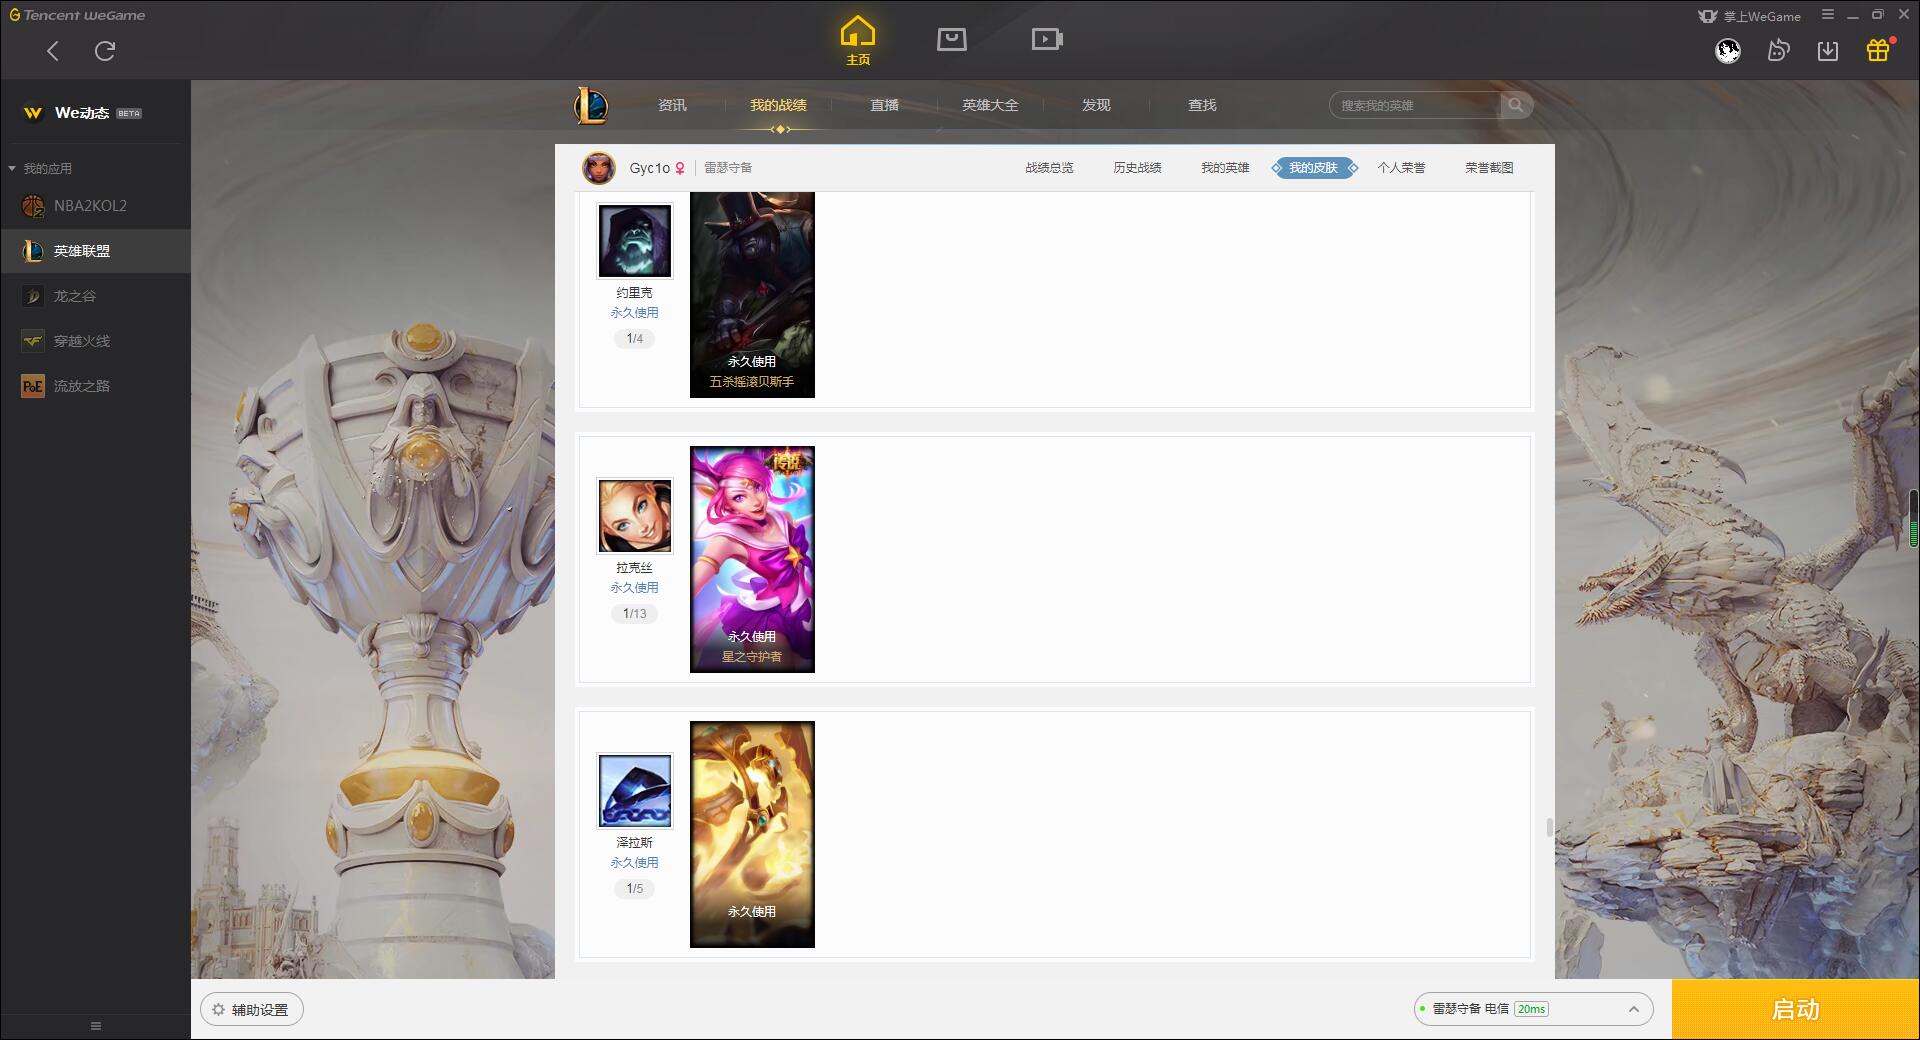The width and height of the screenshot is (1920, 1040).
Task: Open the live video icon in top bar
Action: point(1047,39)
